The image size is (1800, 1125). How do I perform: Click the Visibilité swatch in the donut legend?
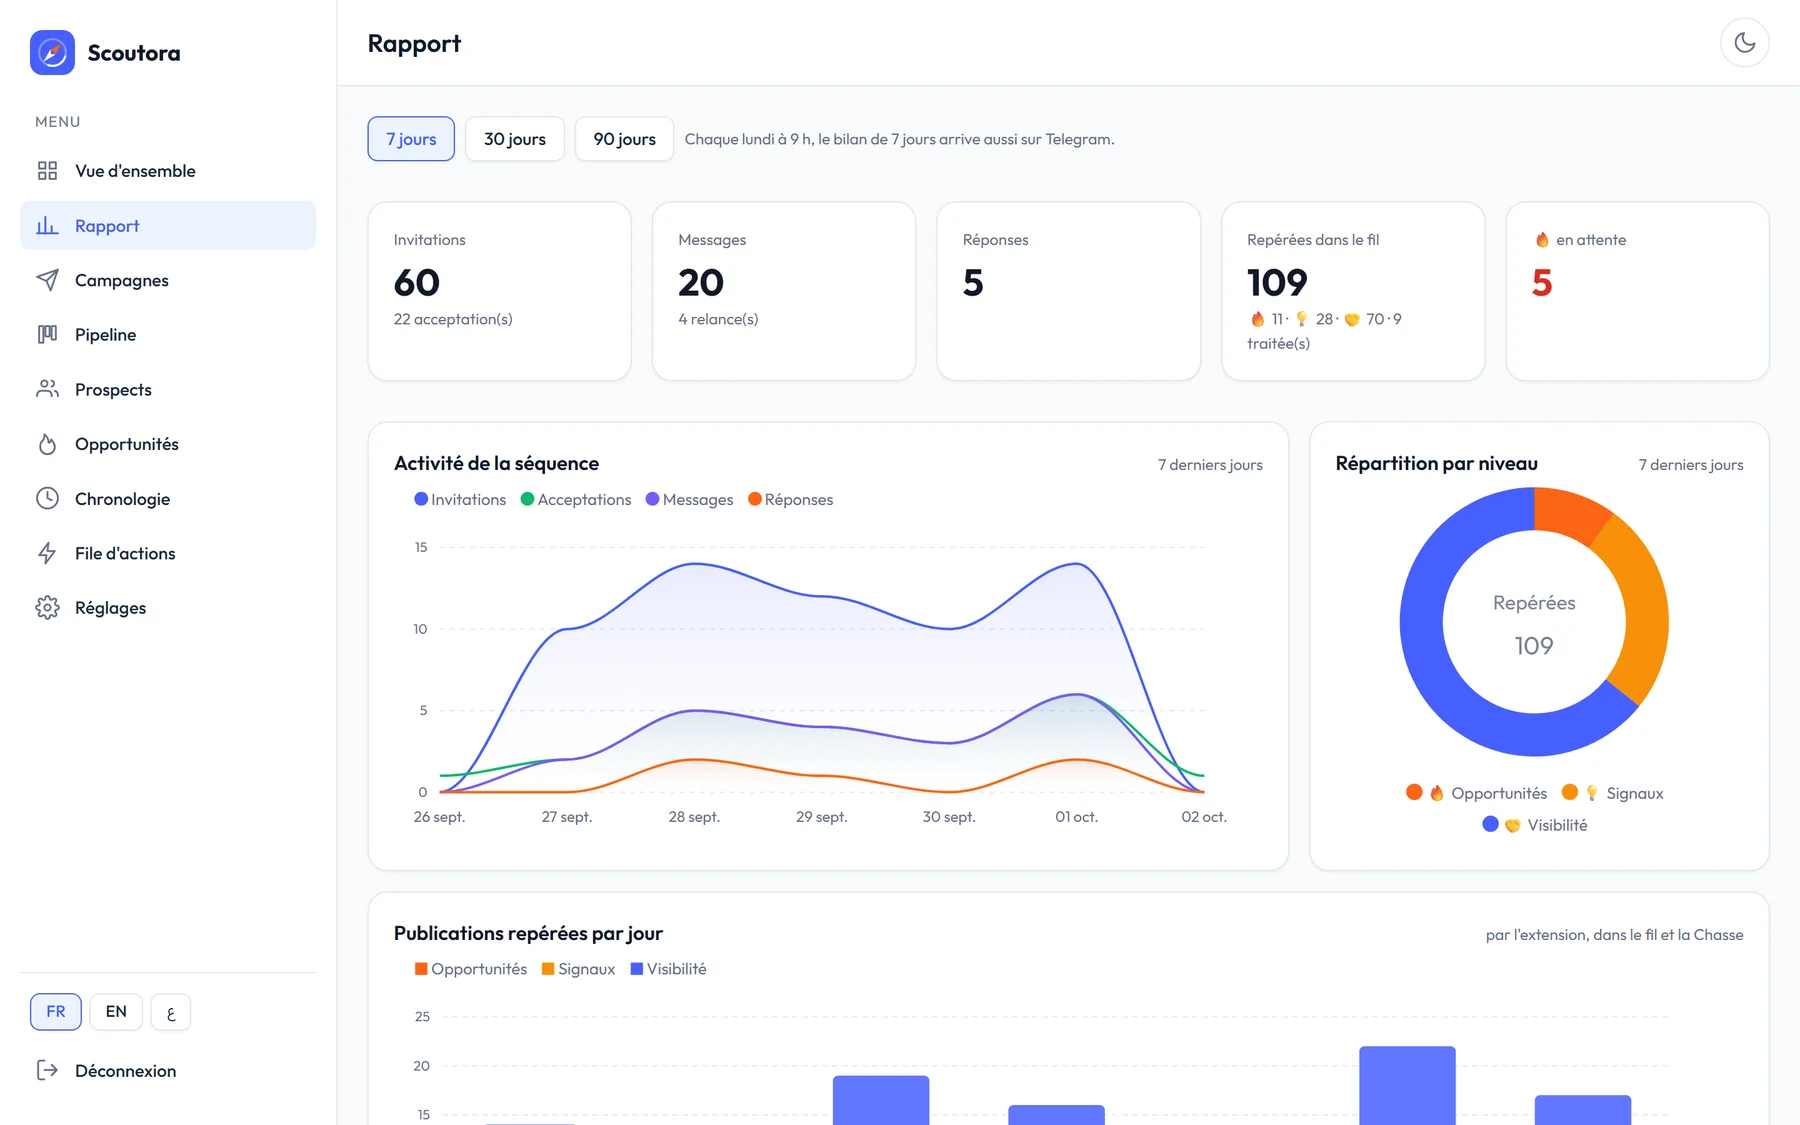[x=1490, y=824]
